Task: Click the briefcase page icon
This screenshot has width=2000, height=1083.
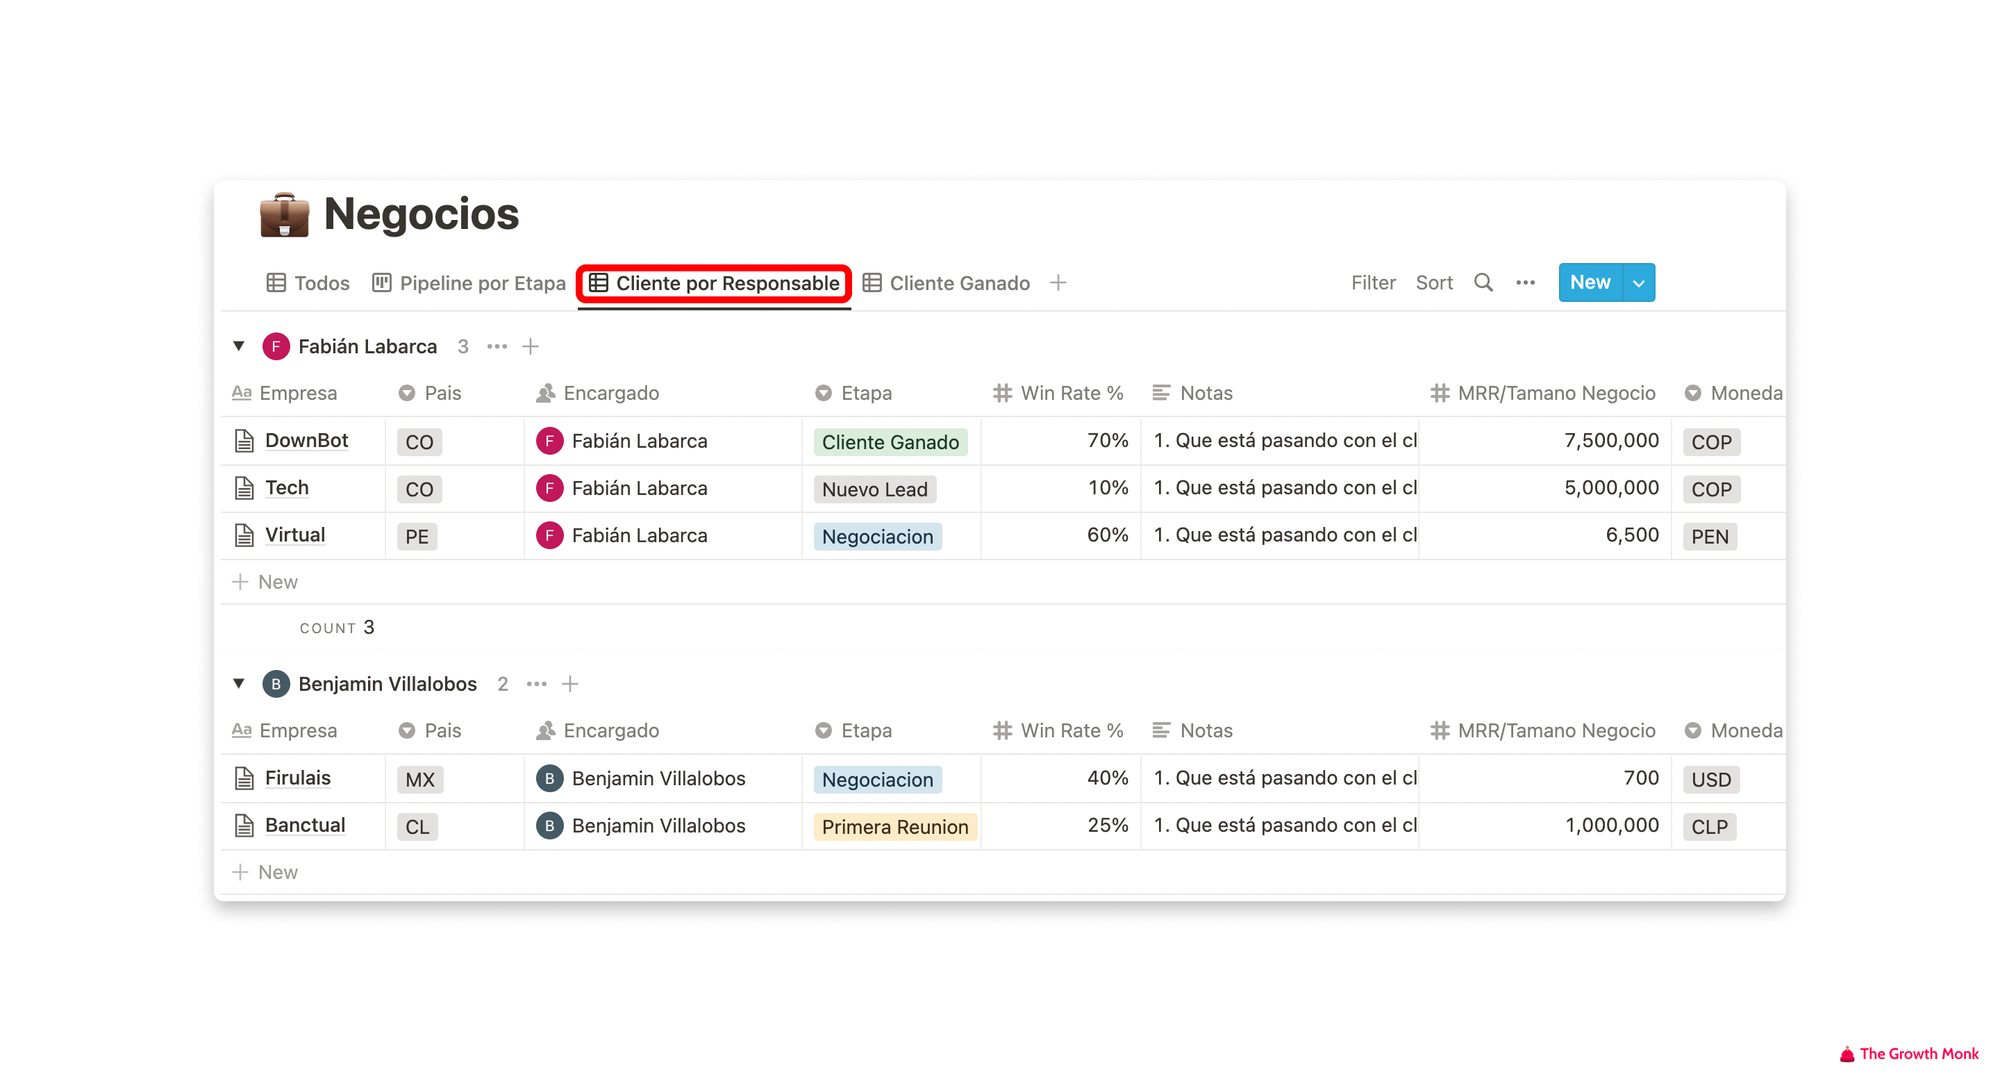Action: tap(284, 214)
